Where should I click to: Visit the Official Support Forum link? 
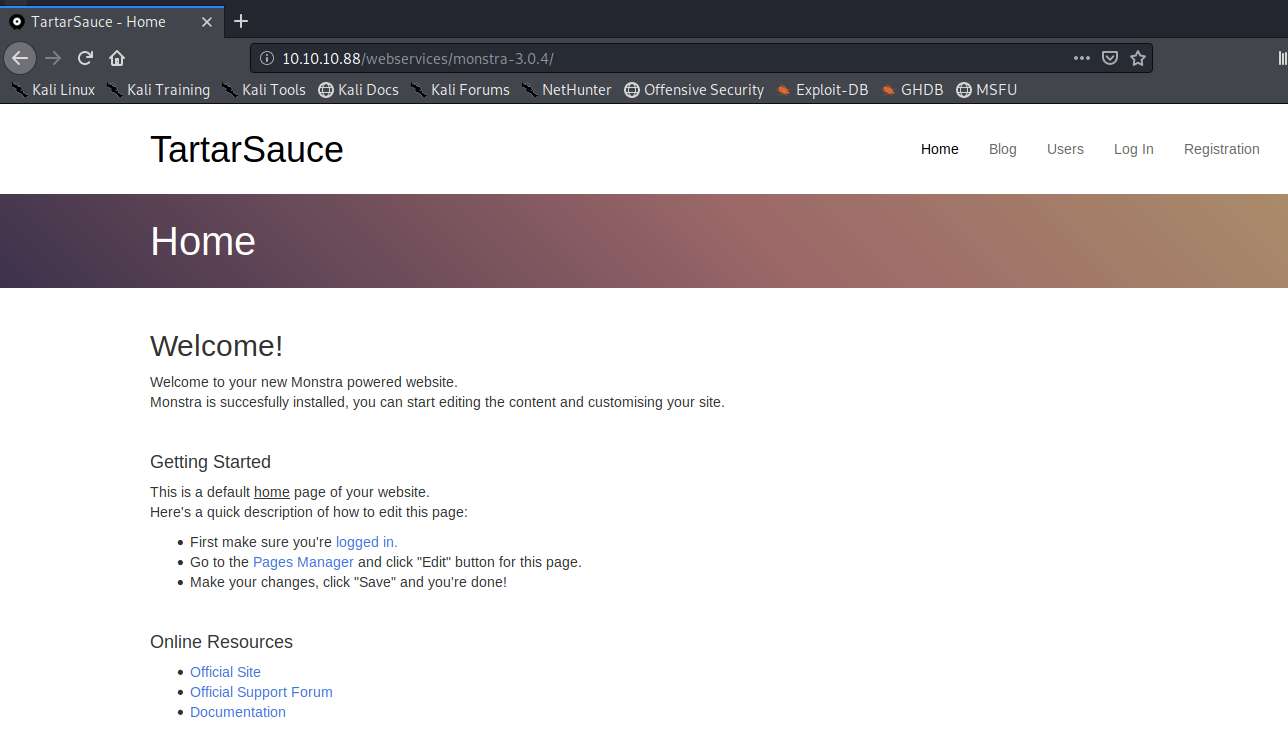pyautogui.click(x=261, y=692)
